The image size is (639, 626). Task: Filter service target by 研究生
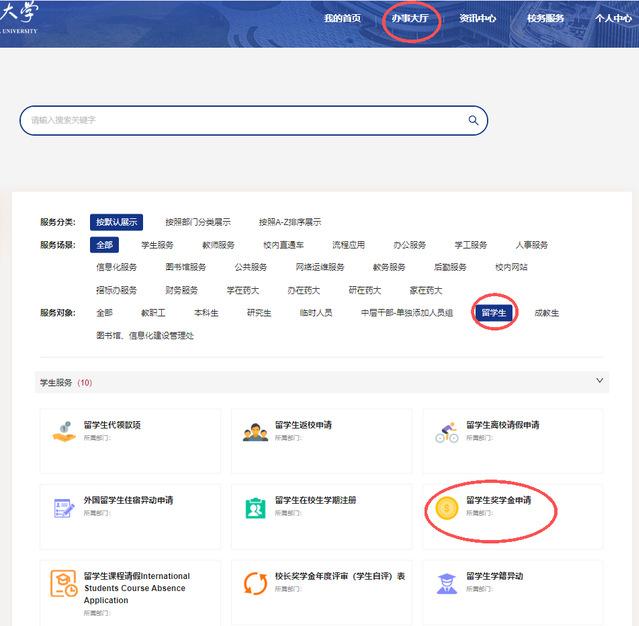pos(259,313)
